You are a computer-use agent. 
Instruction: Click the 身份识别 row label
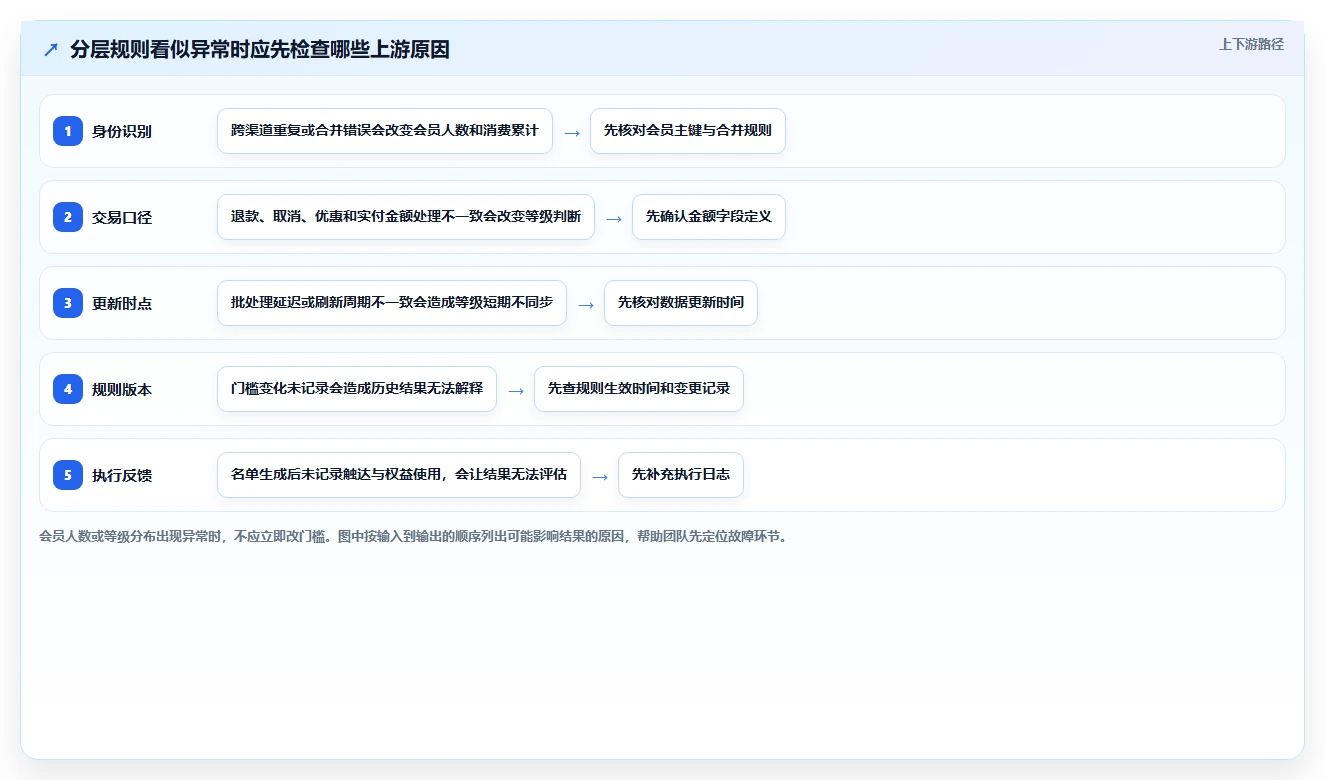pyautogui.click(x=122, y=131)
